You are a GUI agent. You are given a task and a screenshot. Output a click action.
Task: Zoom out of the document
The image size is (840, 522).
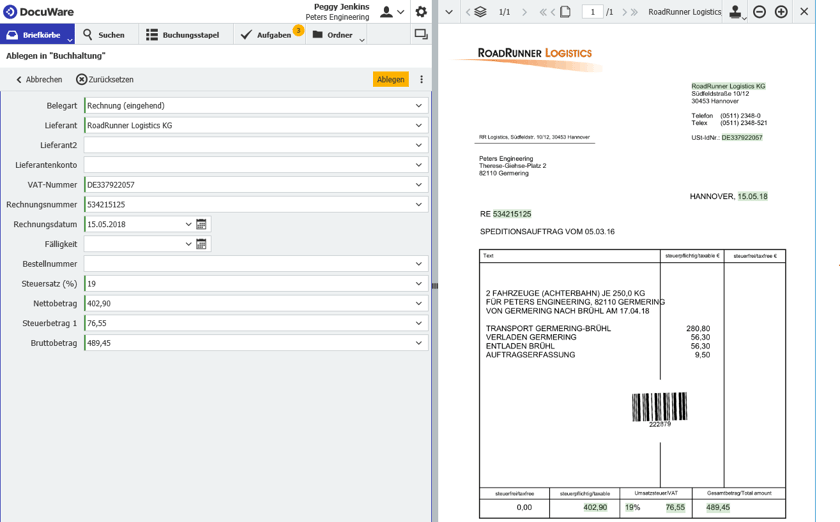point(760,12)
